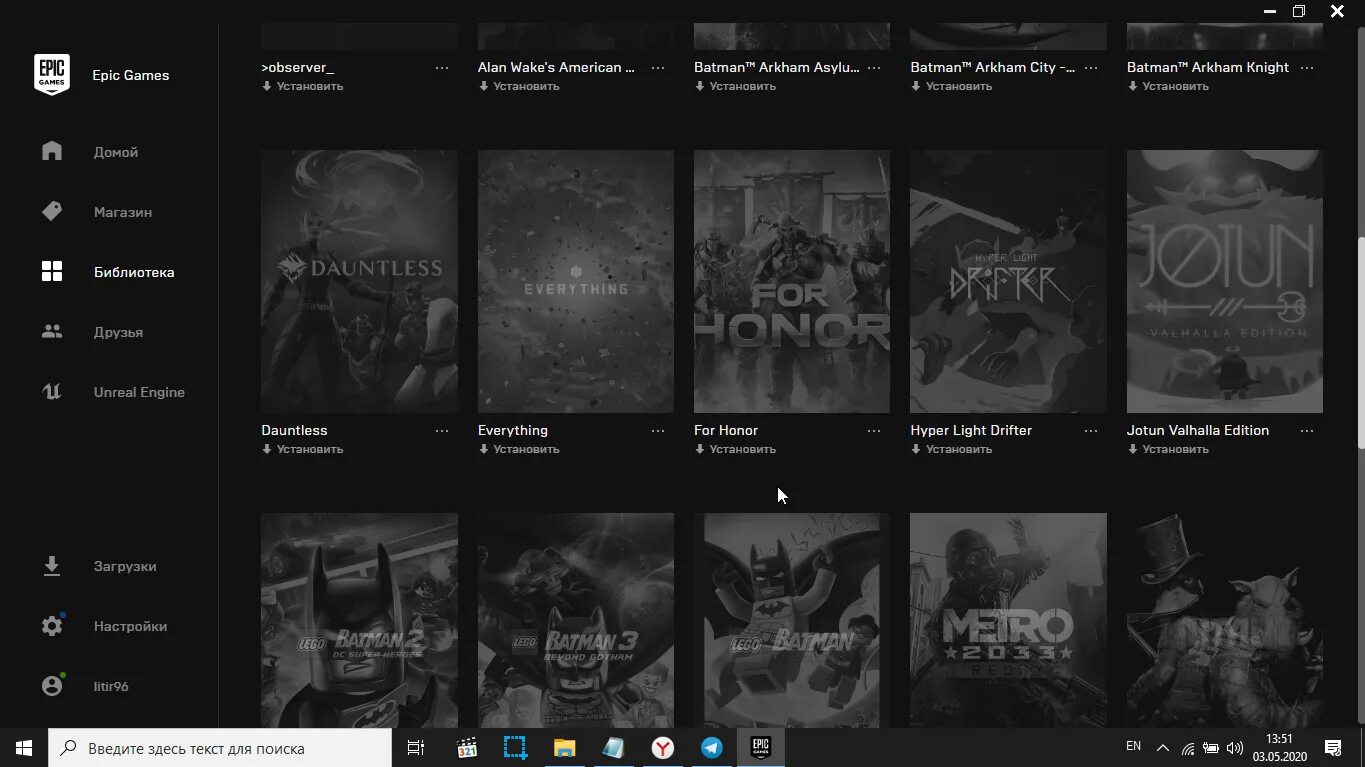The width and height of the screenshot is (1365, 767).
Task: Click the library vertical scrollbar
Action: coord(1359,343)
